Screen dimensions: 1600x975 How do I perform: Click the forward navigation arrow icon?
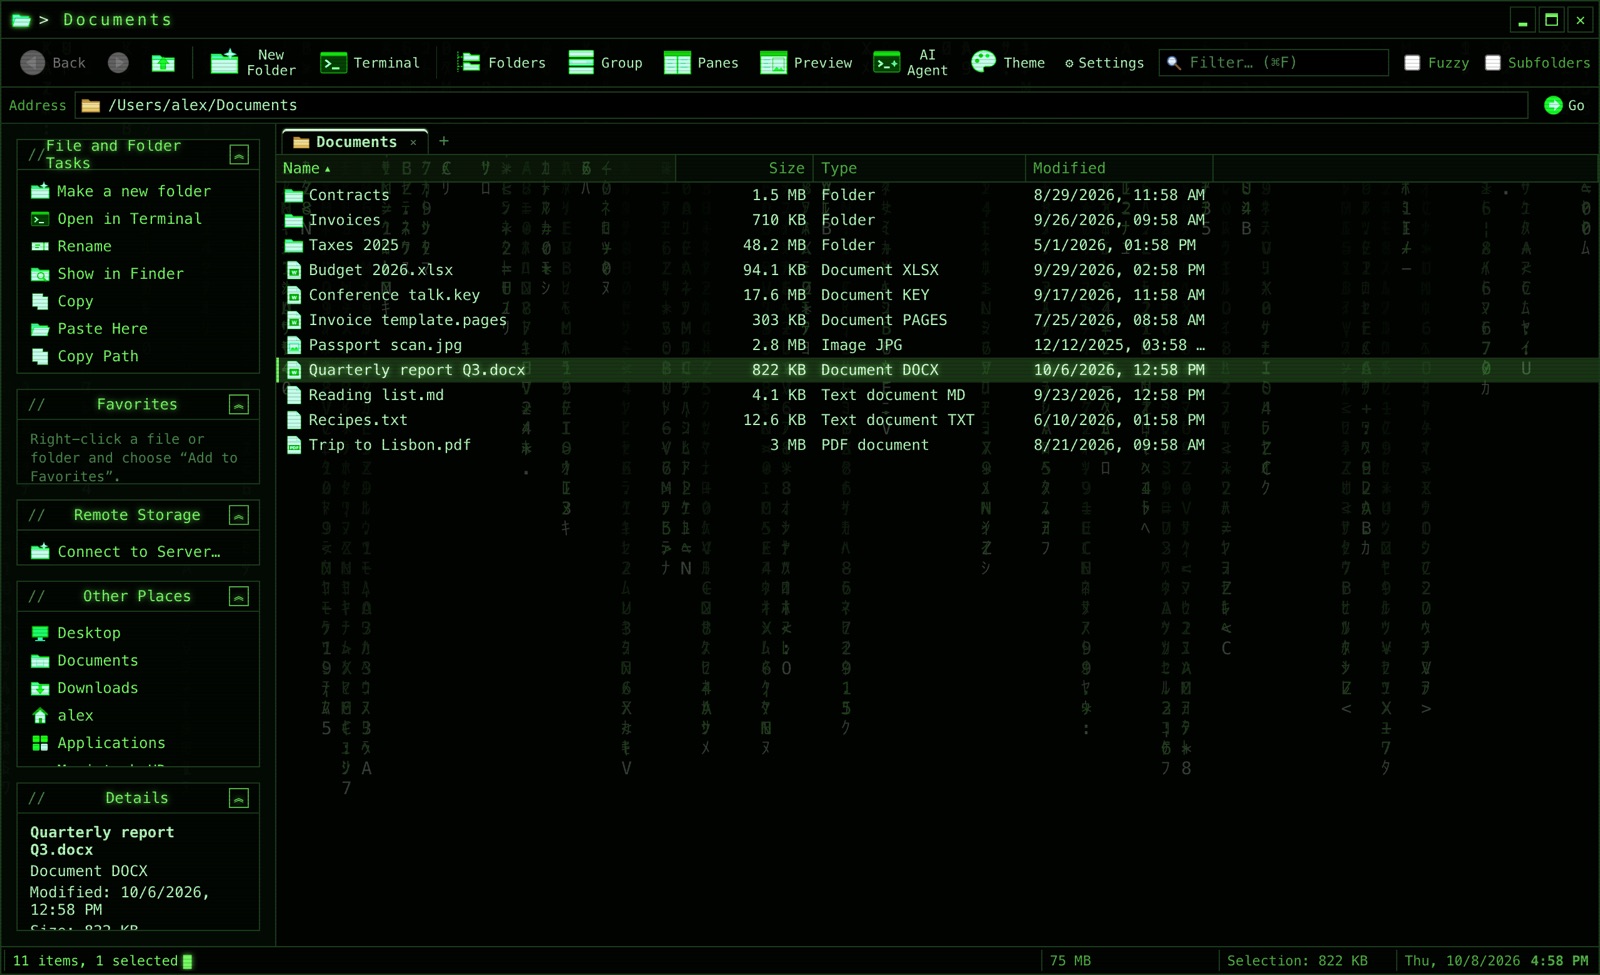[118, 63]
